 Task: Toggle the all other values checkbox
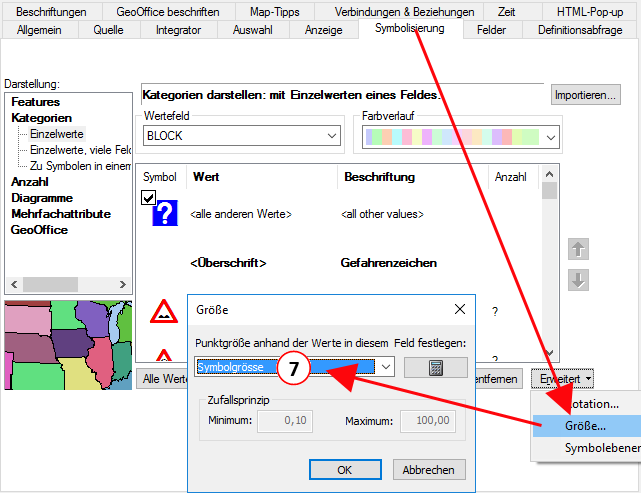(x=148, y=197)
